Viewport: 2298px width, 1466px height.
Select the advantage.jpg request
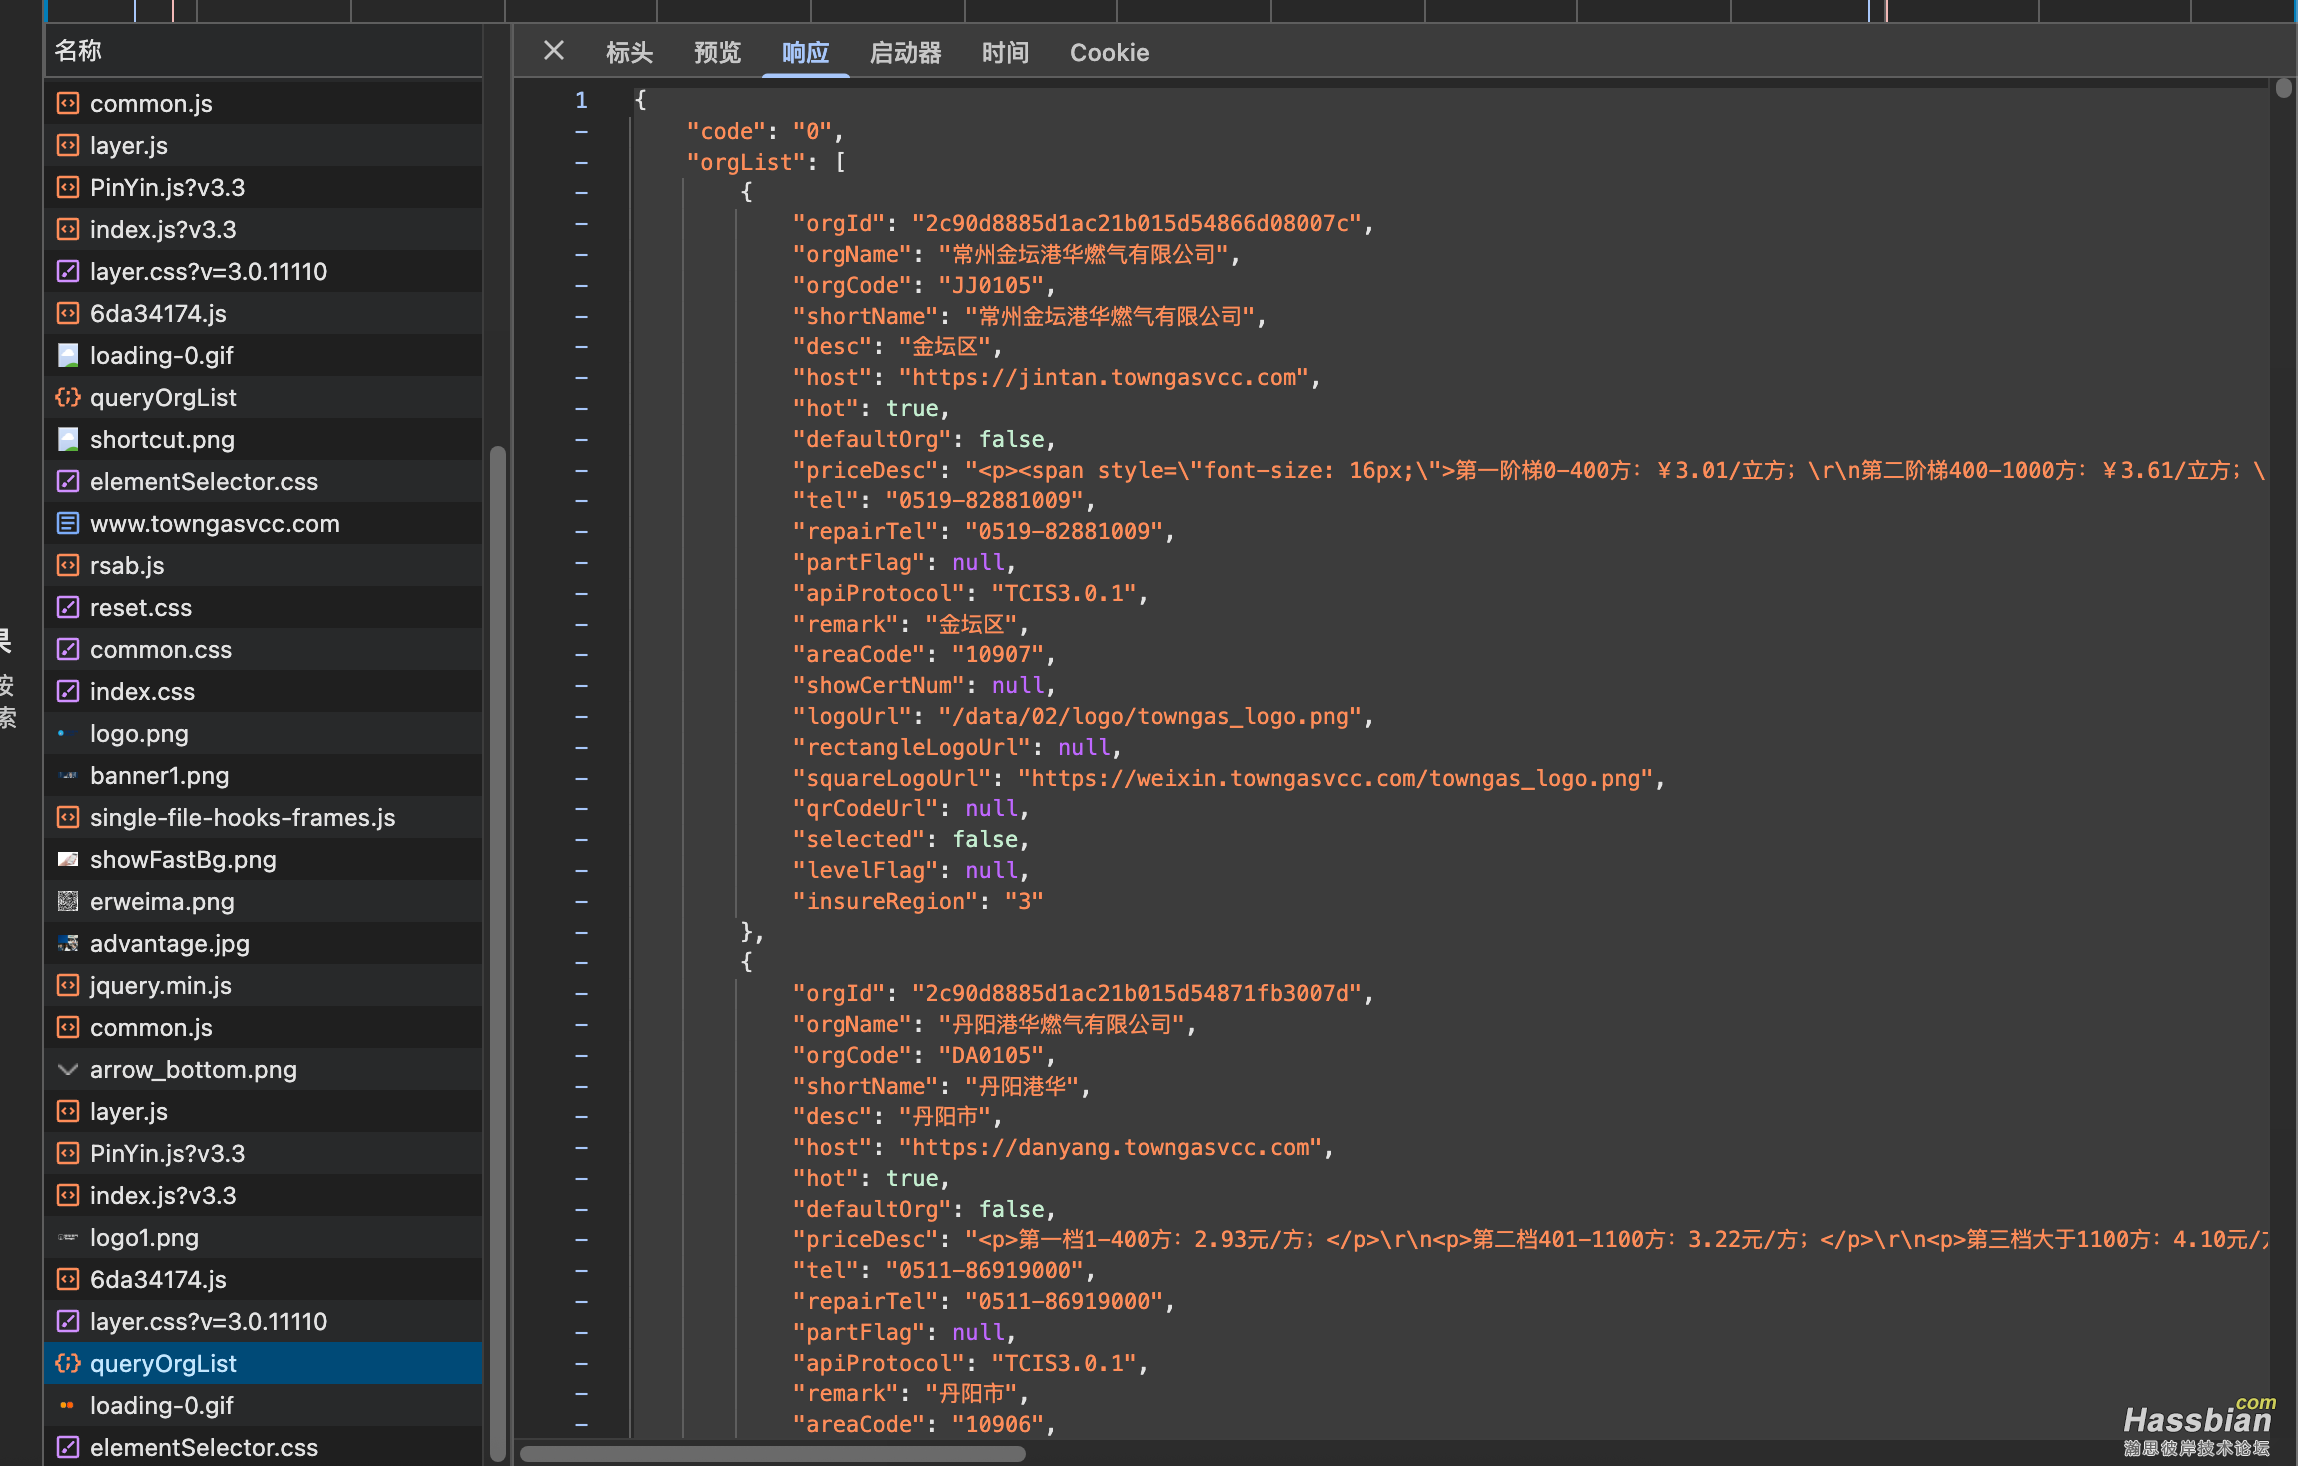tap(264, 943)
